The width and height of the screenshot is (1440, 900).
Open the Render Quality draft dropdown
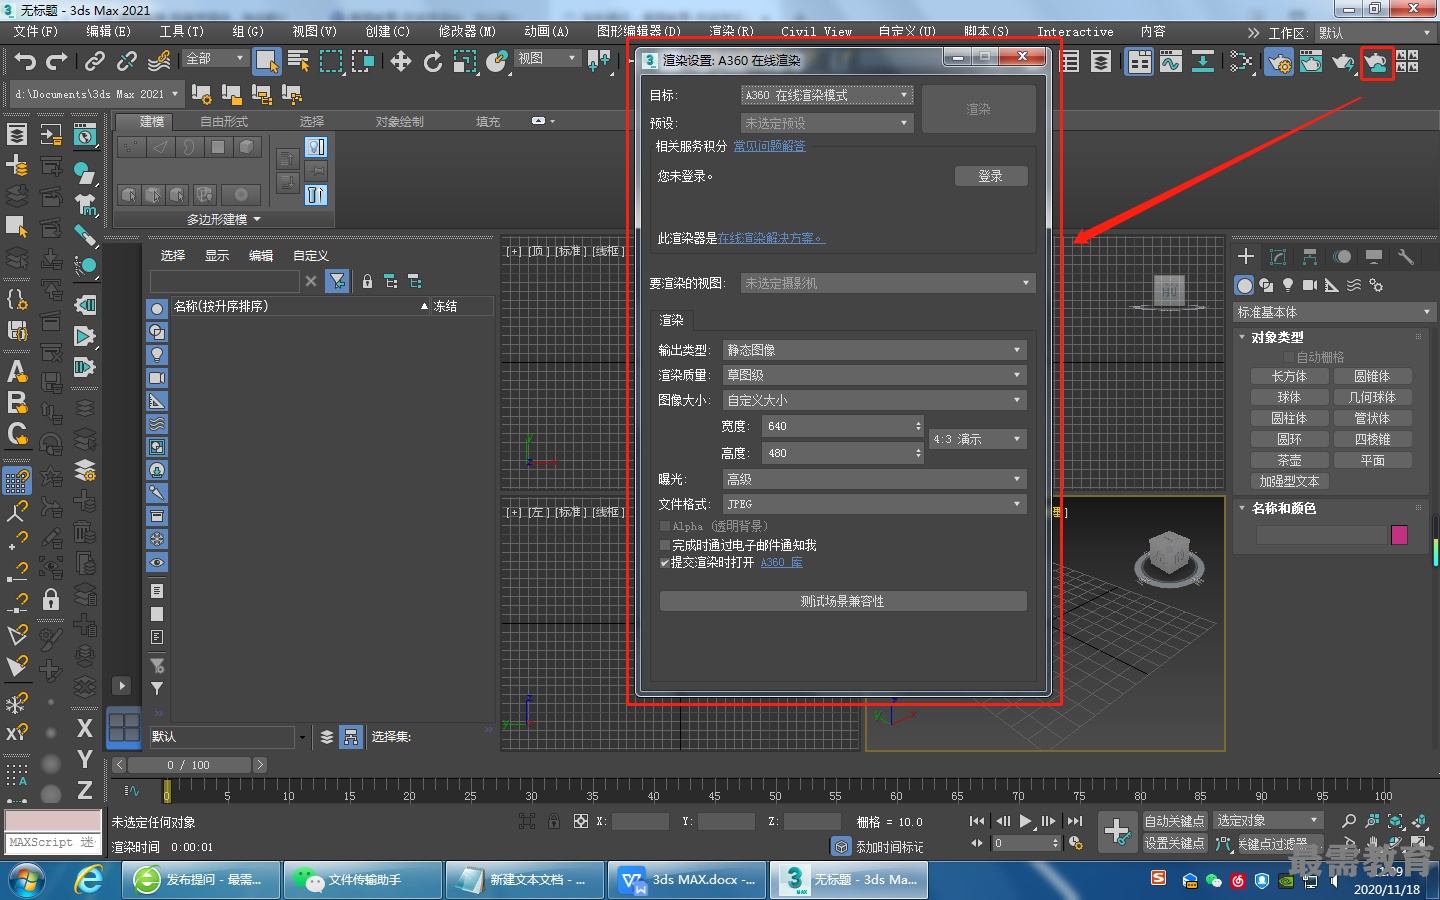[875, 375]
